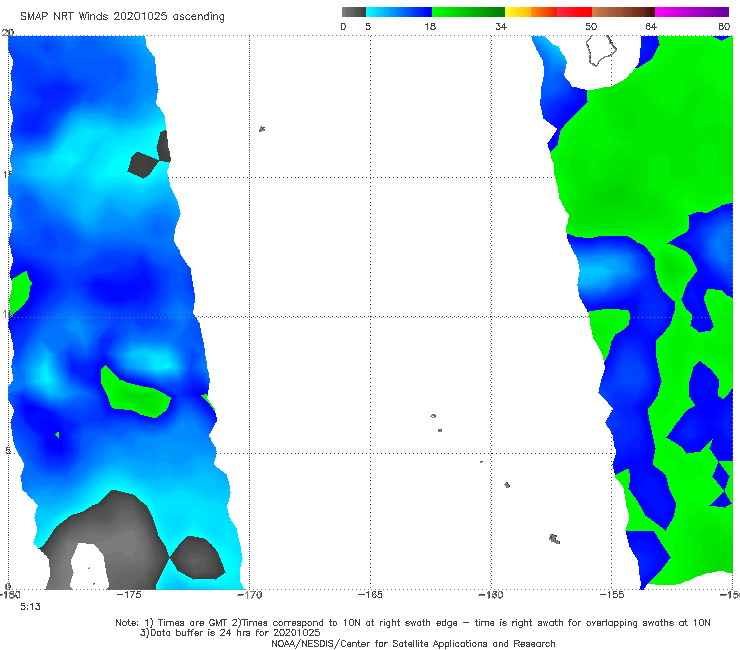The height and width of the screenshot is (650, 740).
Task: Pick the magenta-purple 64–80 color bar segment
Action: (692, 12)
